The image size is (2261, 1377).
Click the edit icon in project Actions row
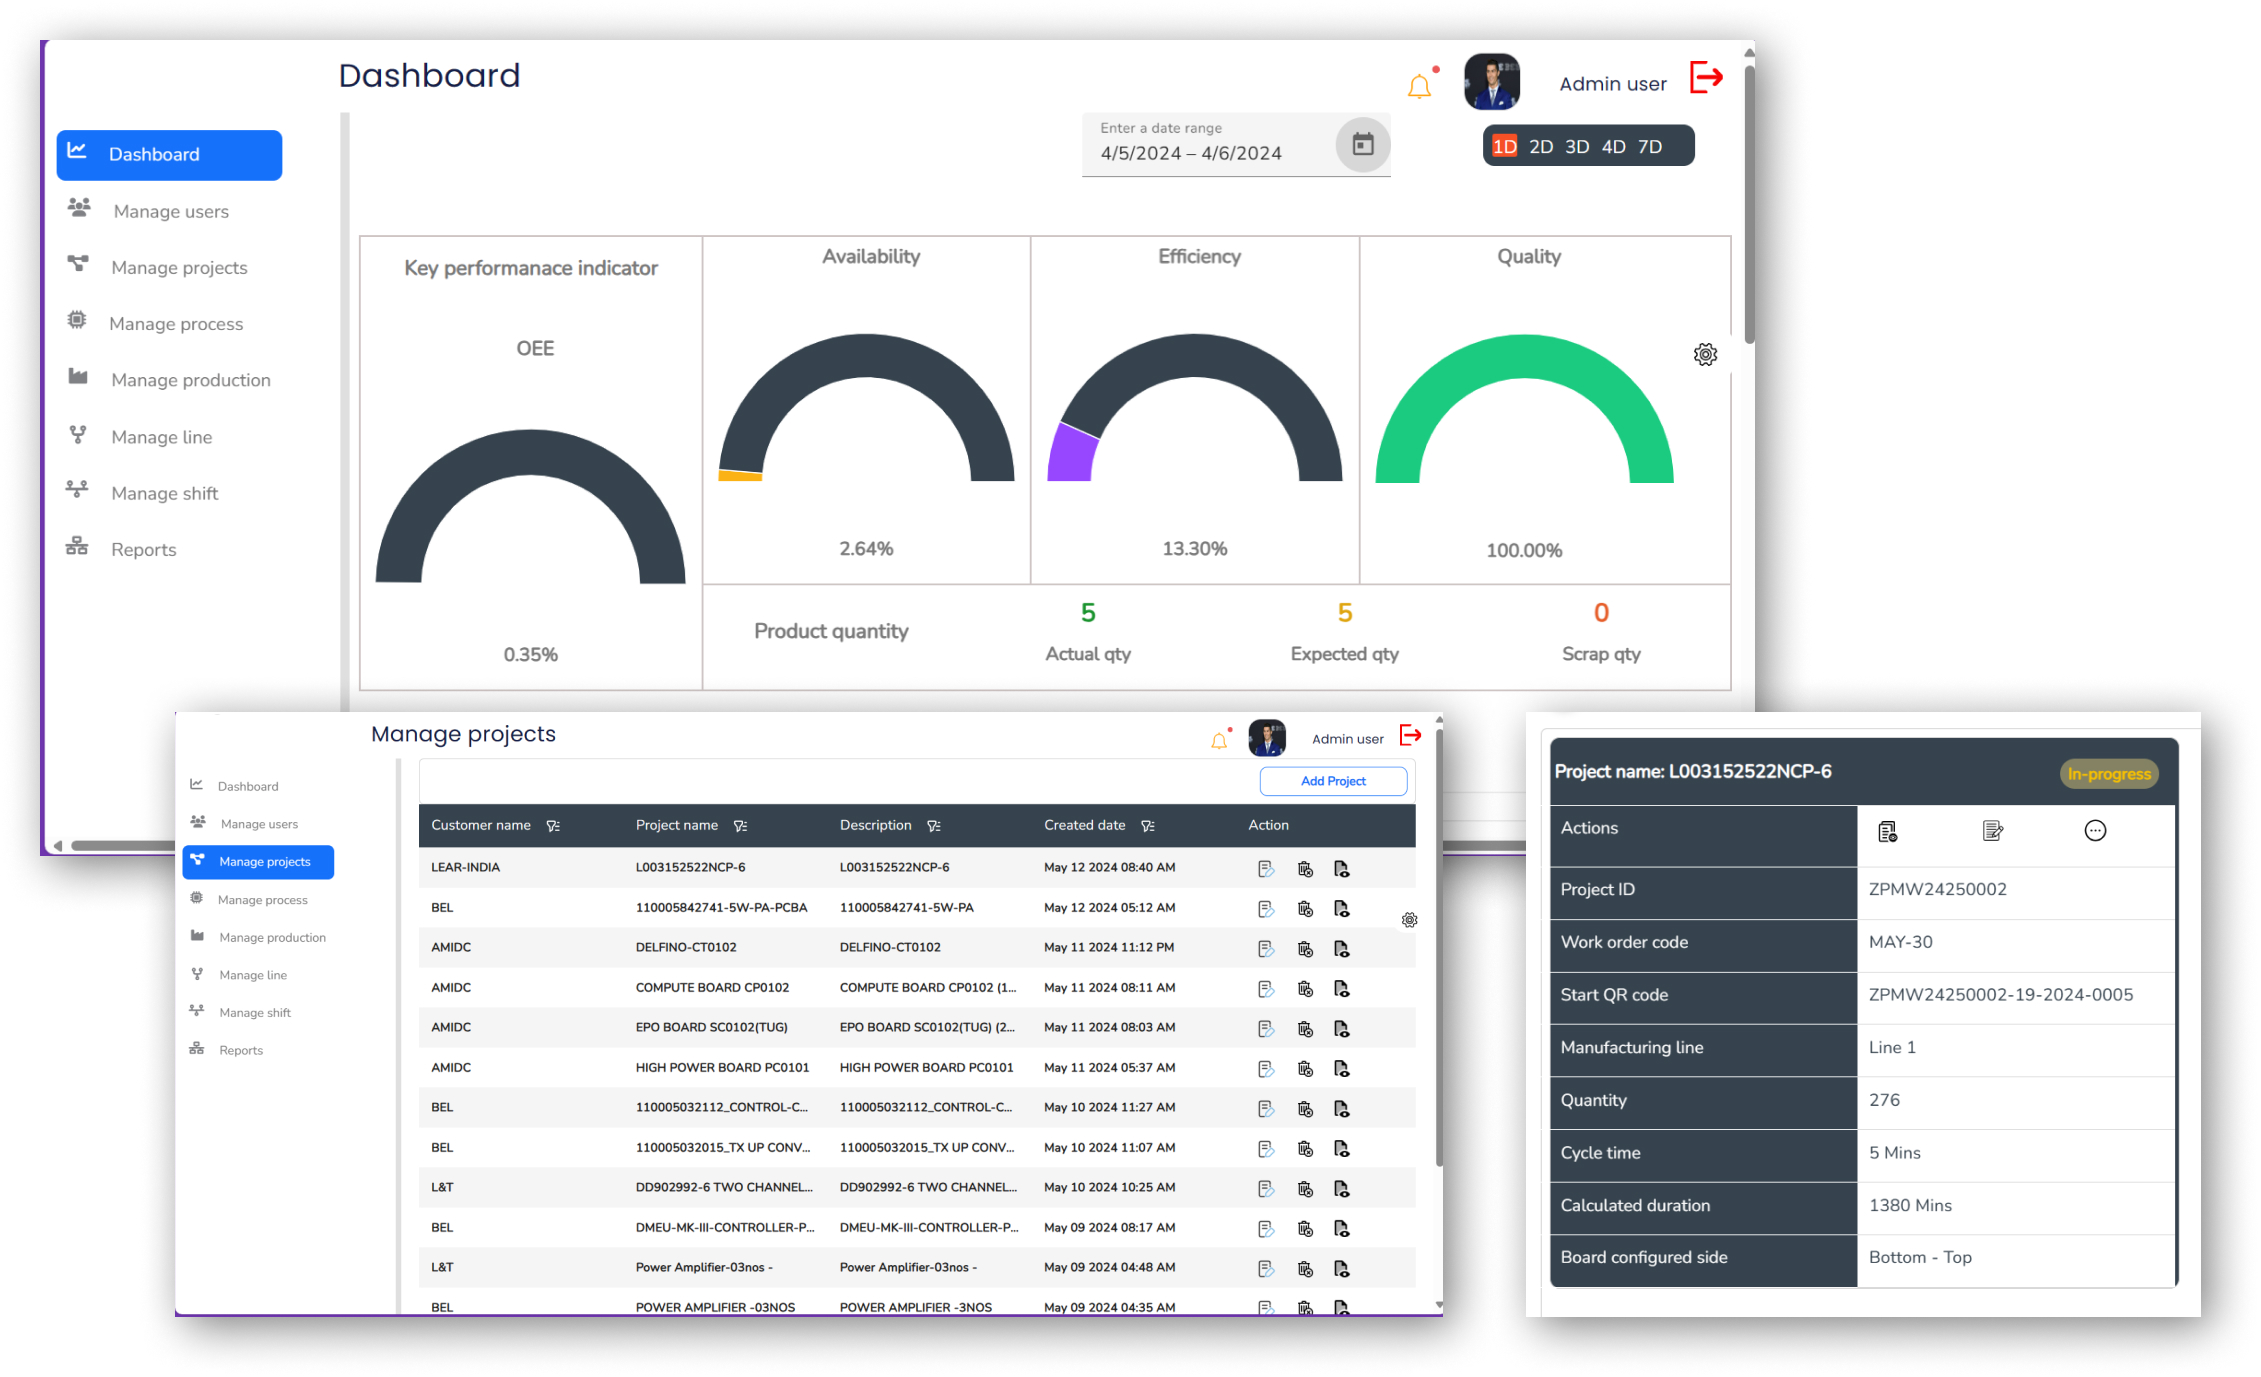1992,831
